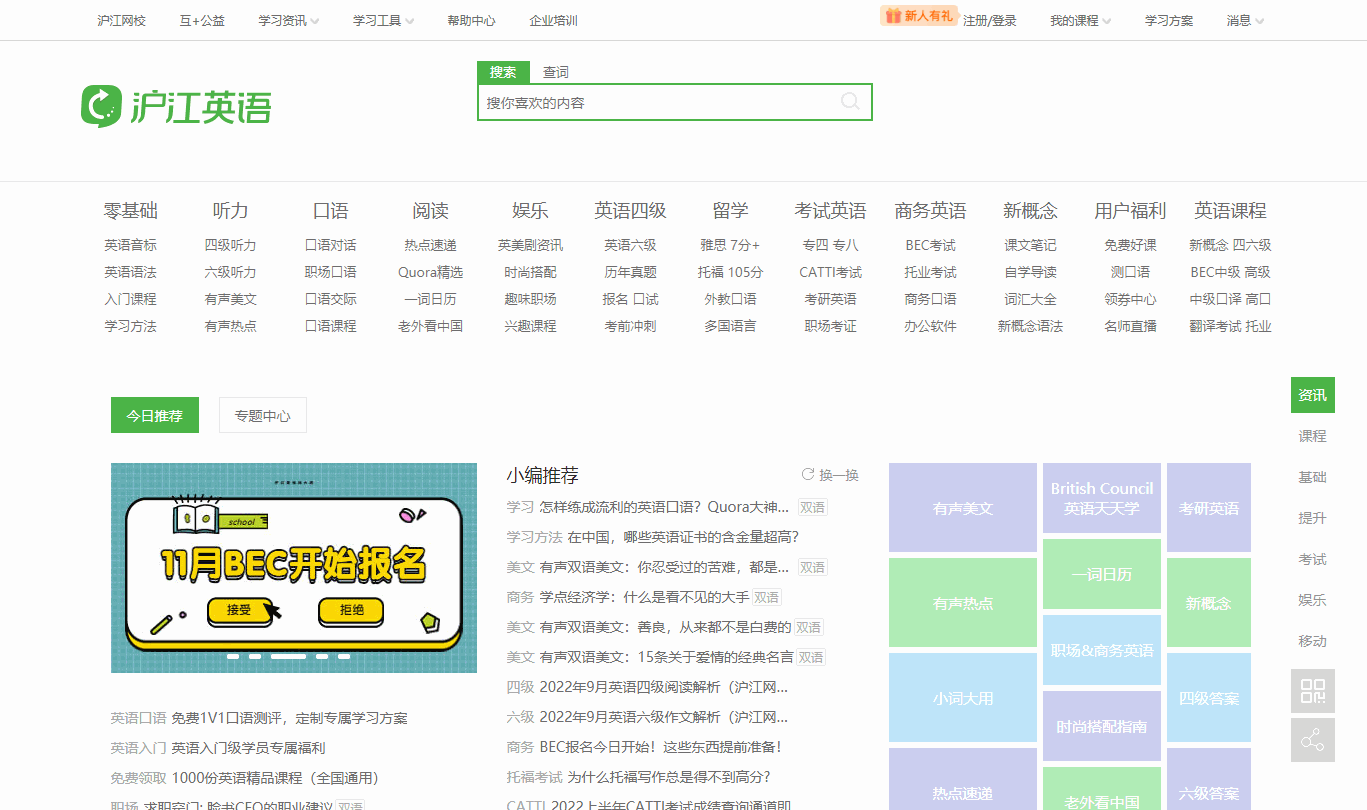Open 互+公益 in top navigation

pyautogui.click(x=202, y=20)
